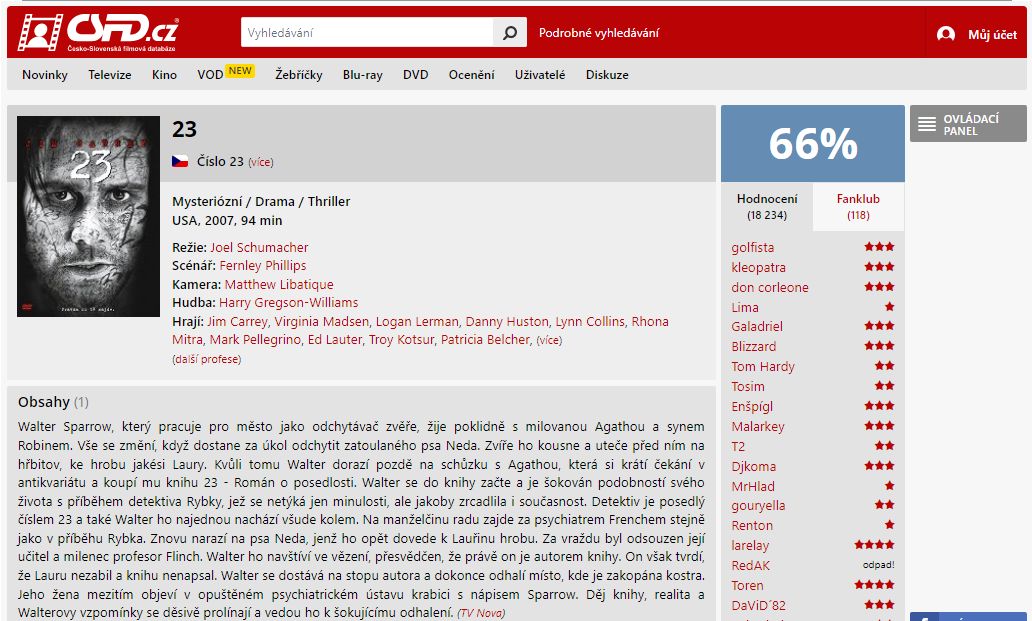Click the Facebook icon at bottom right
Viewport: 1032px width, 621px height.
[924, 618]
